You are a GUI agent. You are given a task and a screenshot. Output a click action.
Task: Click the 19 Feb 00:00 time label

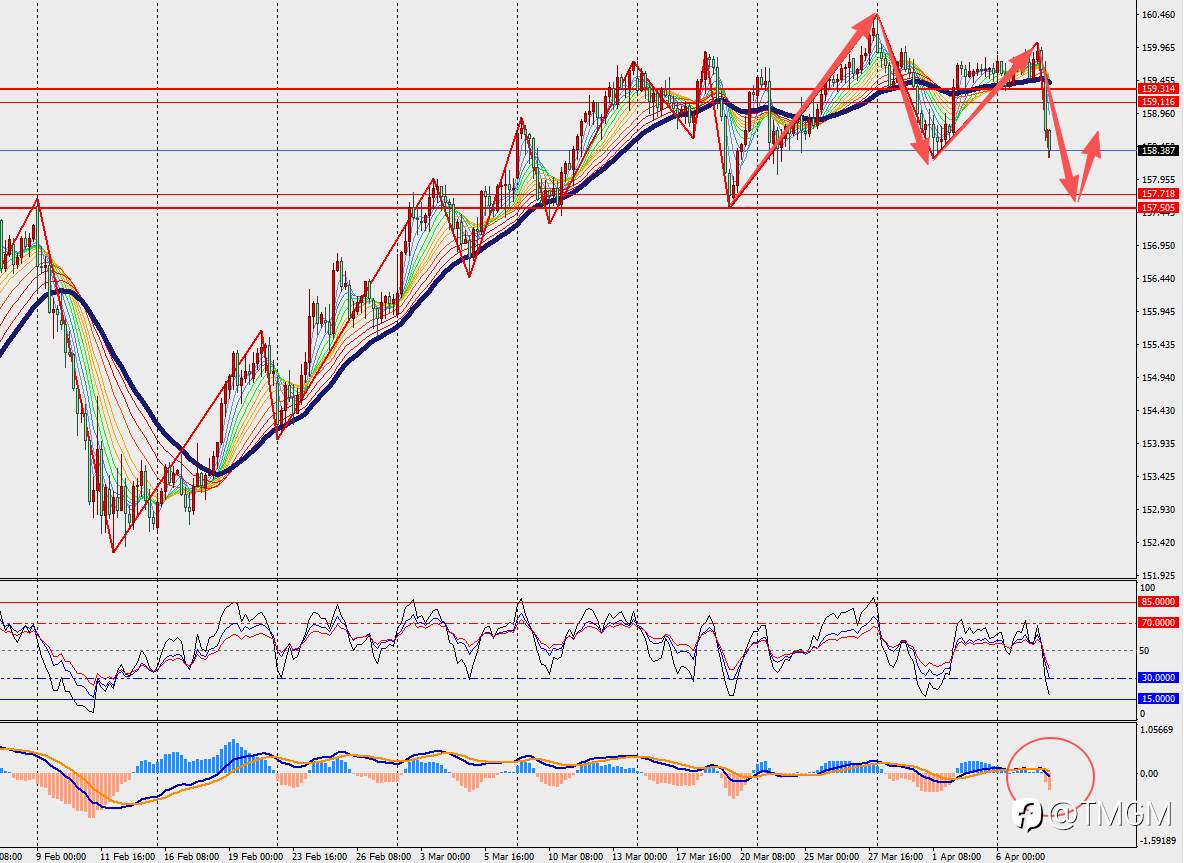click(x=255, y=856)
